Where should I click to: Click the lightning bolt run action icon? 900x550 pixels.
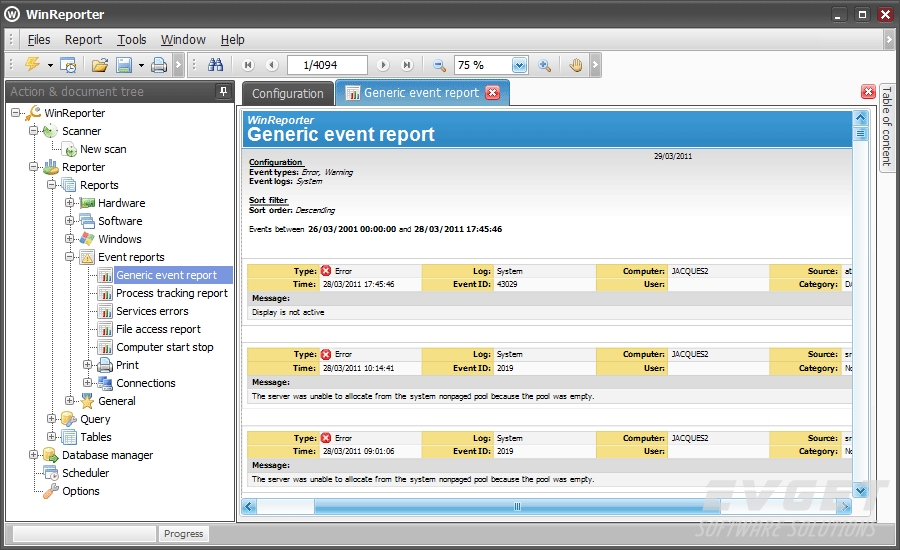coord(32,64)
